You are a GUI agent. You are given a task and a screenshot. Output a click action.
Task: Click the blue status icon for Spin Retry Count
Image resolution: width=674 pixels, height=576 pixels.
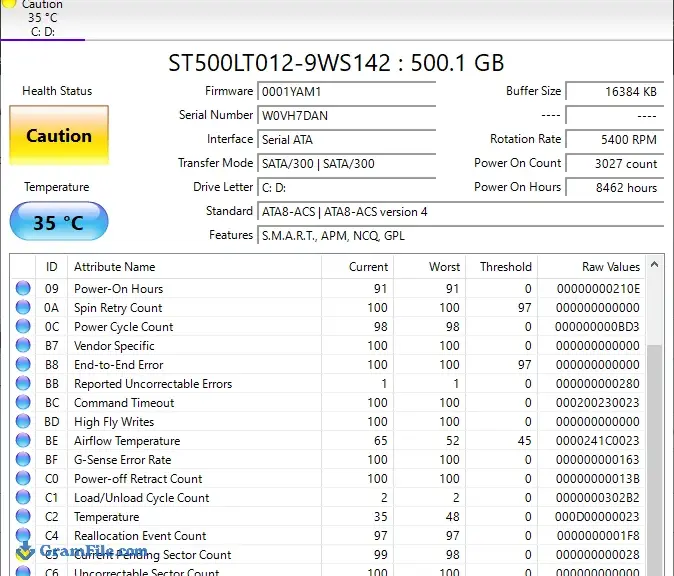click(x=23, y=307)
